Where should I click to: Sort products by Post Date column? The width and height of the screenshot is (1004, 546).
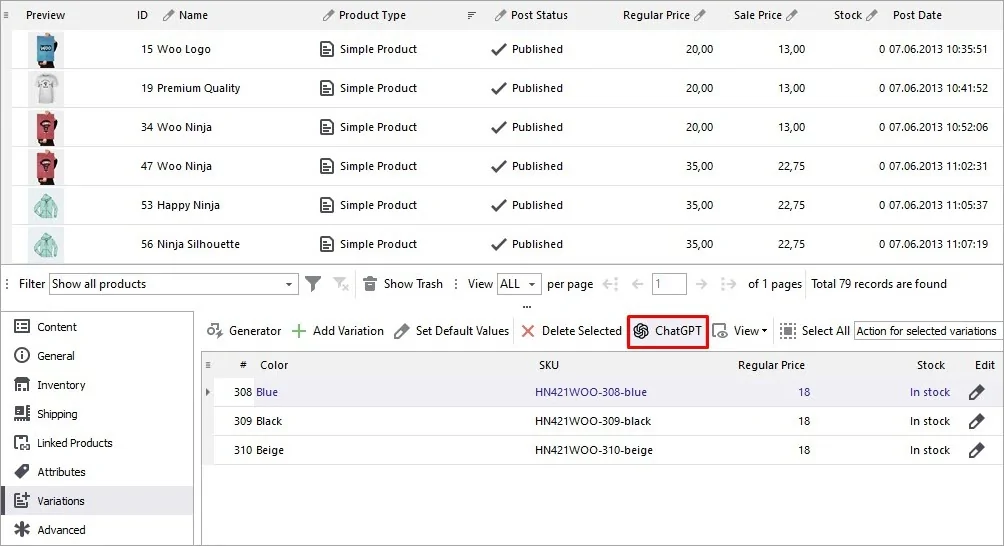[x=917, y=15]
